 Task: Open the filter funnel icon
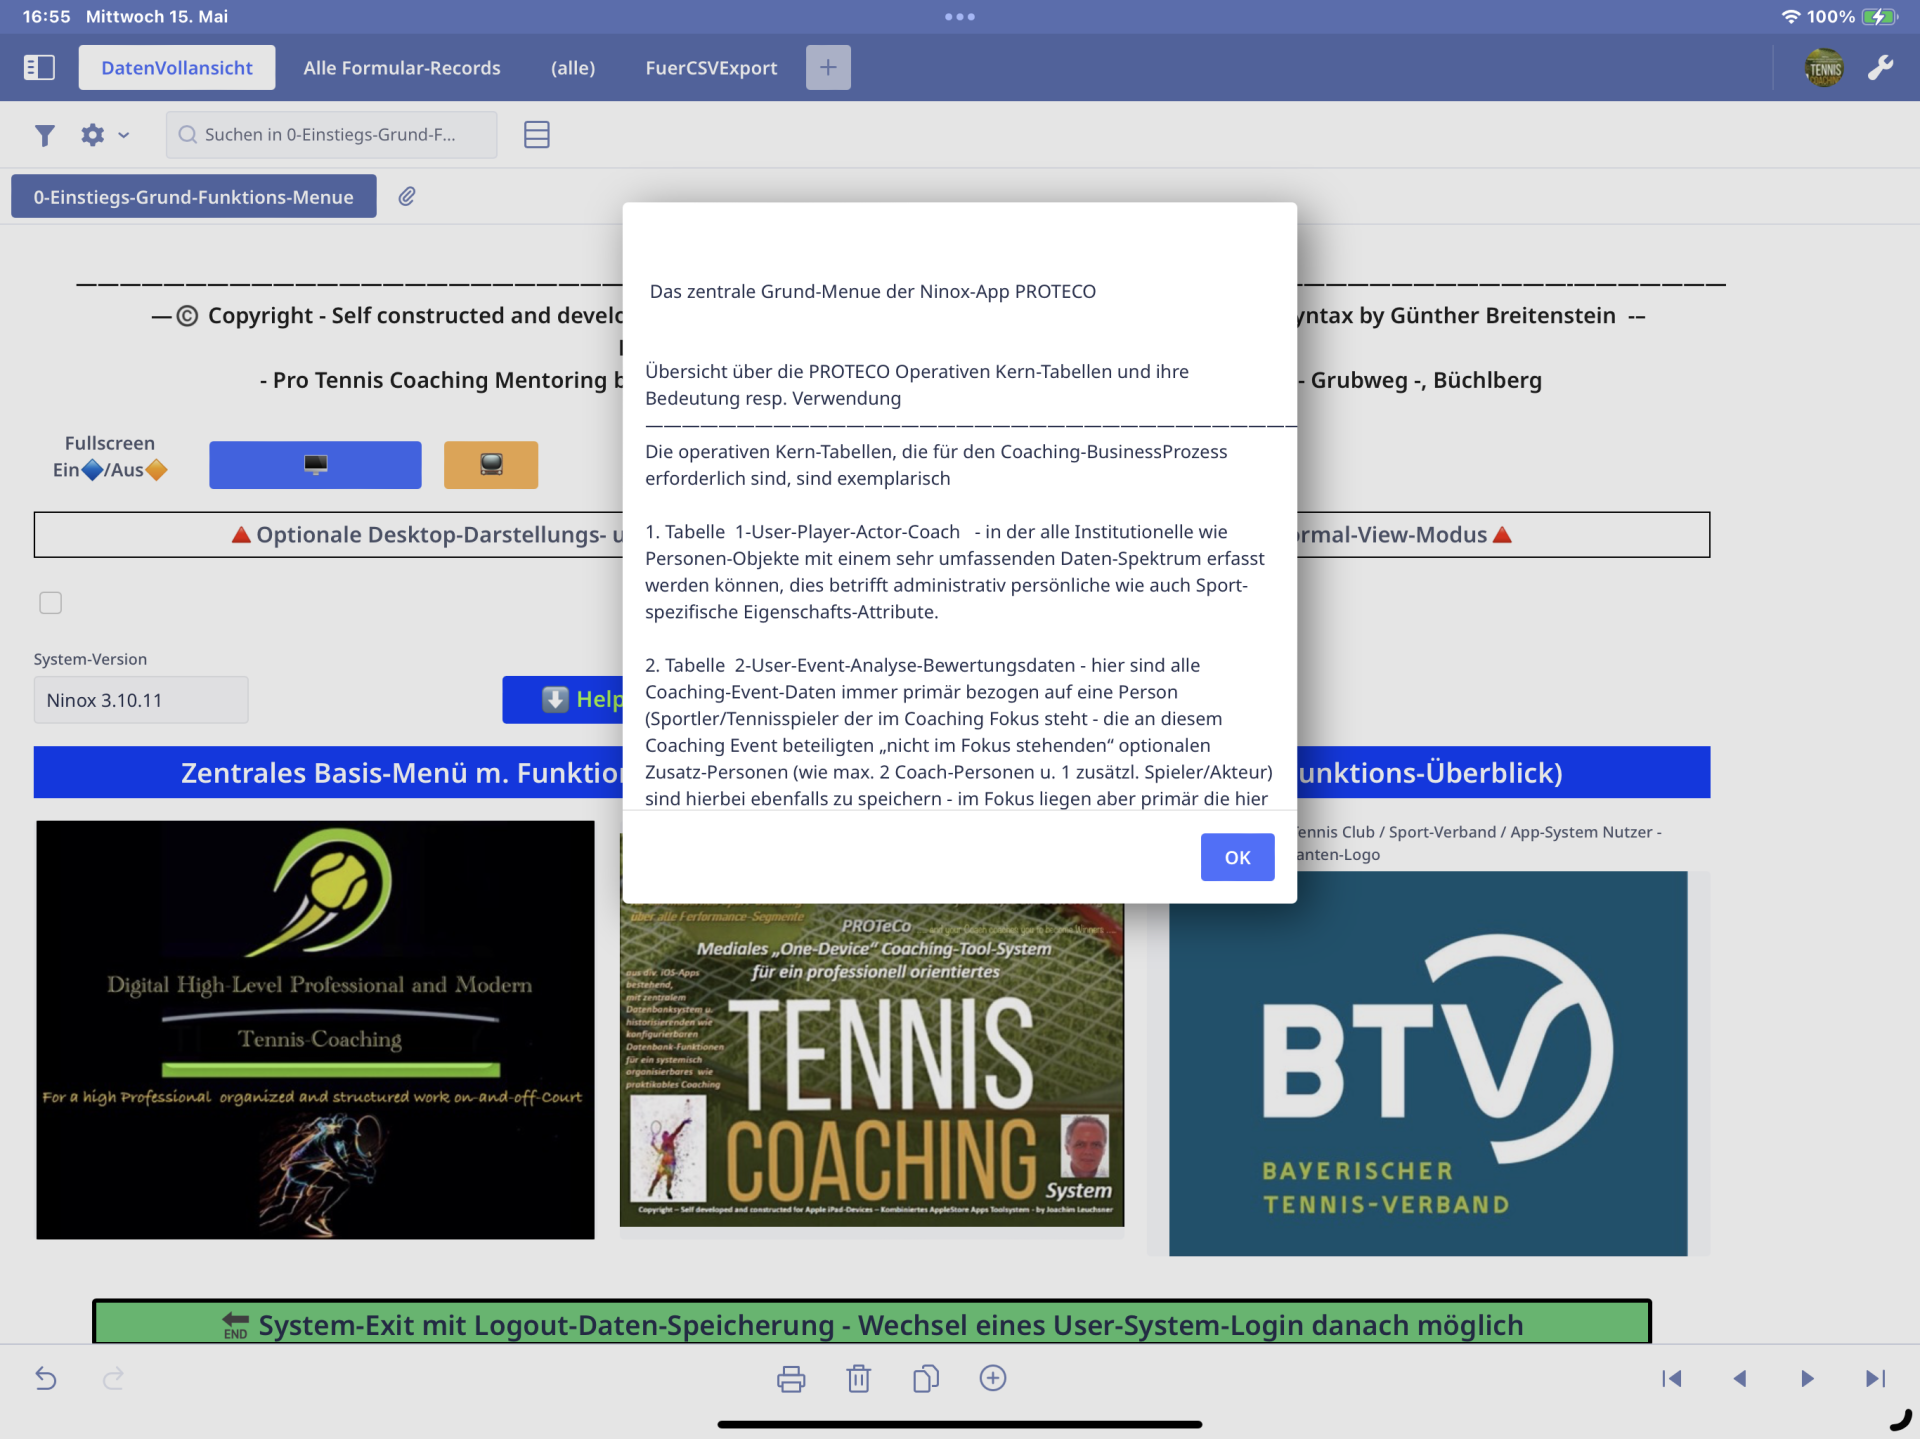[44, 135]
